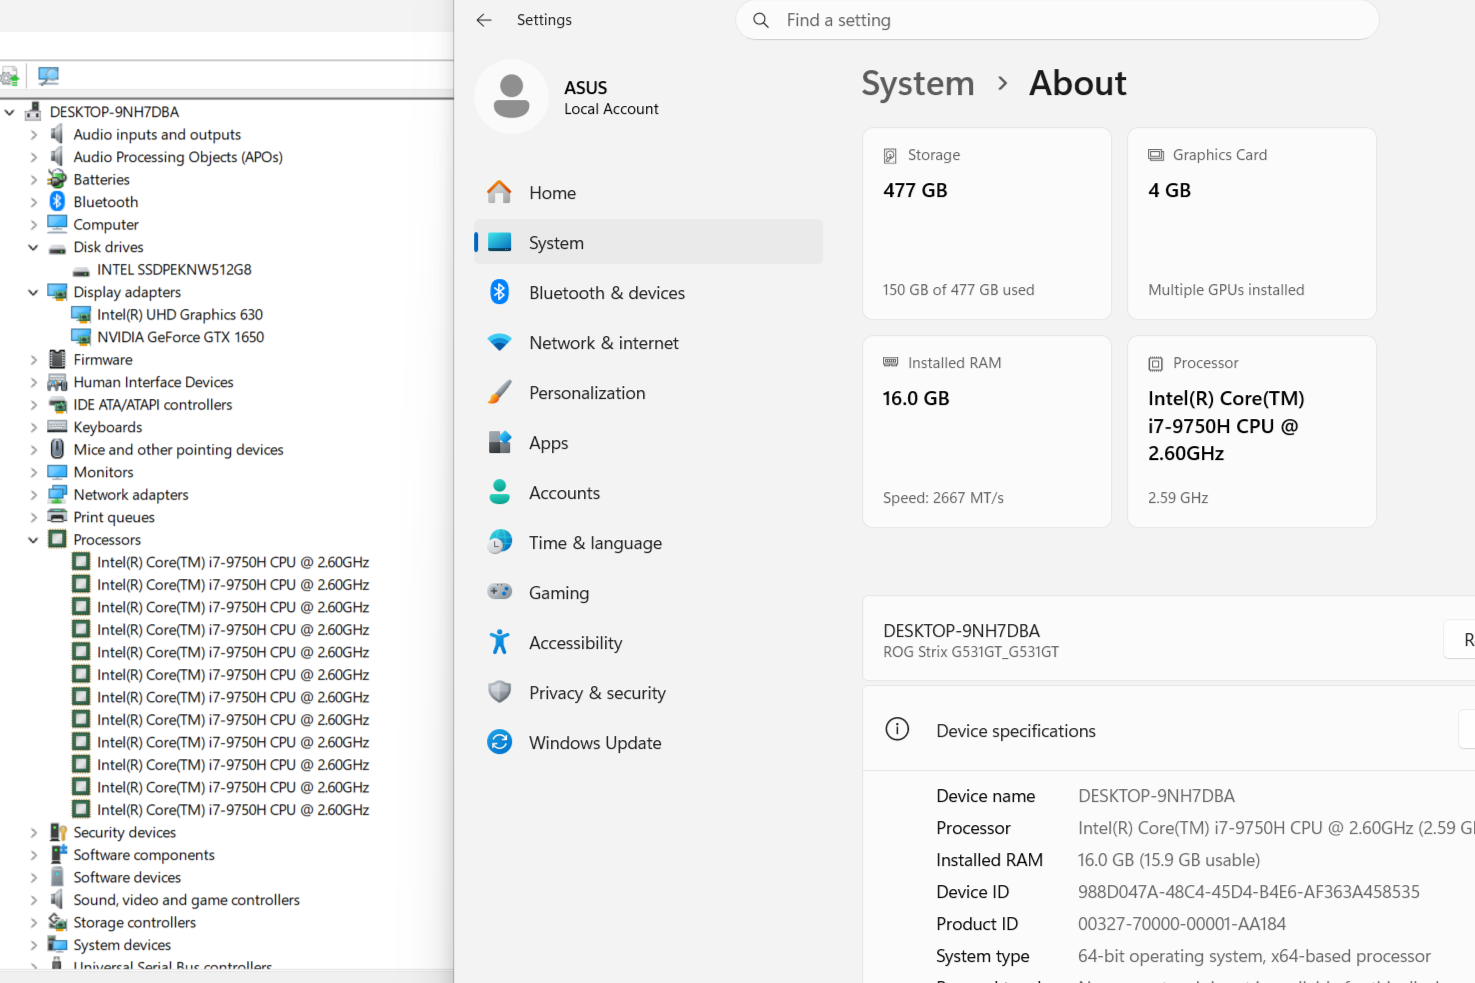Screen dimensions: 1475x983
Task: Click the Print queues printer icon
Action: click(x=57, y=517)
